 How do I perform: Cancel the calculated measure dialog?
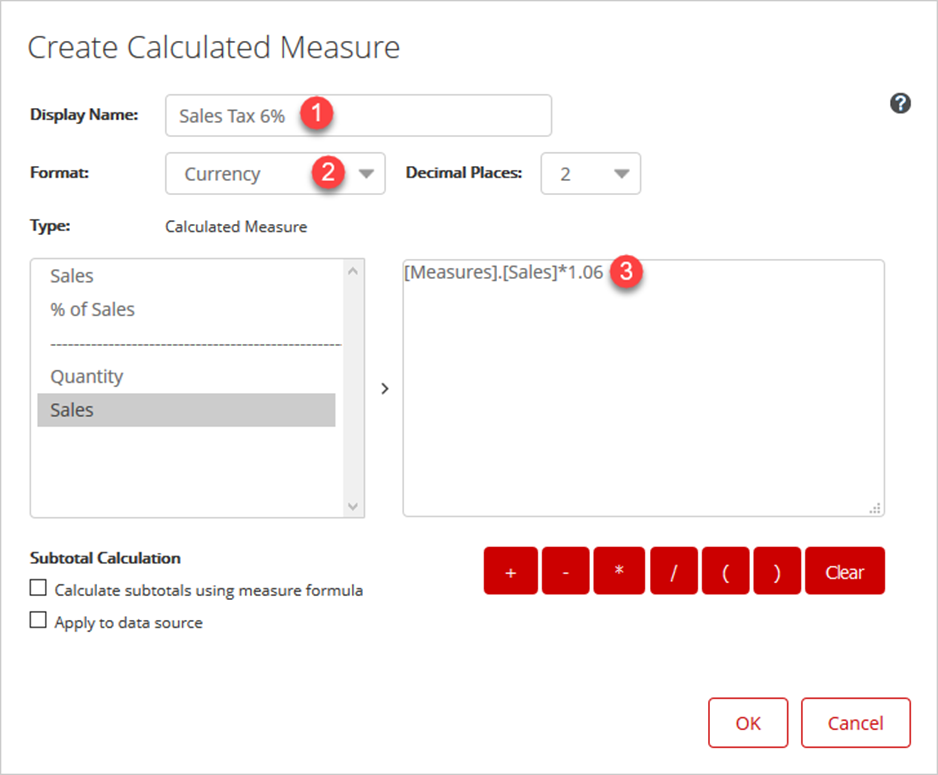point(855,723)
